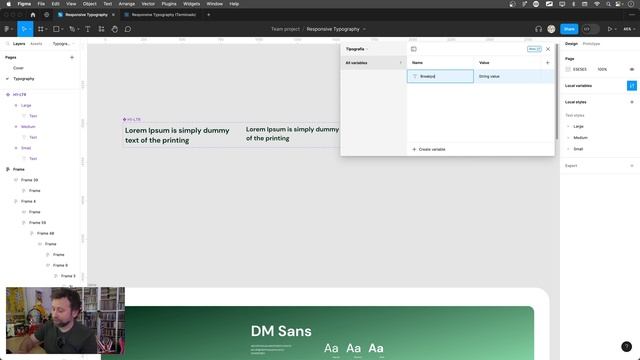Image resolution: width=640 pixels, height=360 pixels.
Task: Edit the variable name field
Action: (440, 76)
